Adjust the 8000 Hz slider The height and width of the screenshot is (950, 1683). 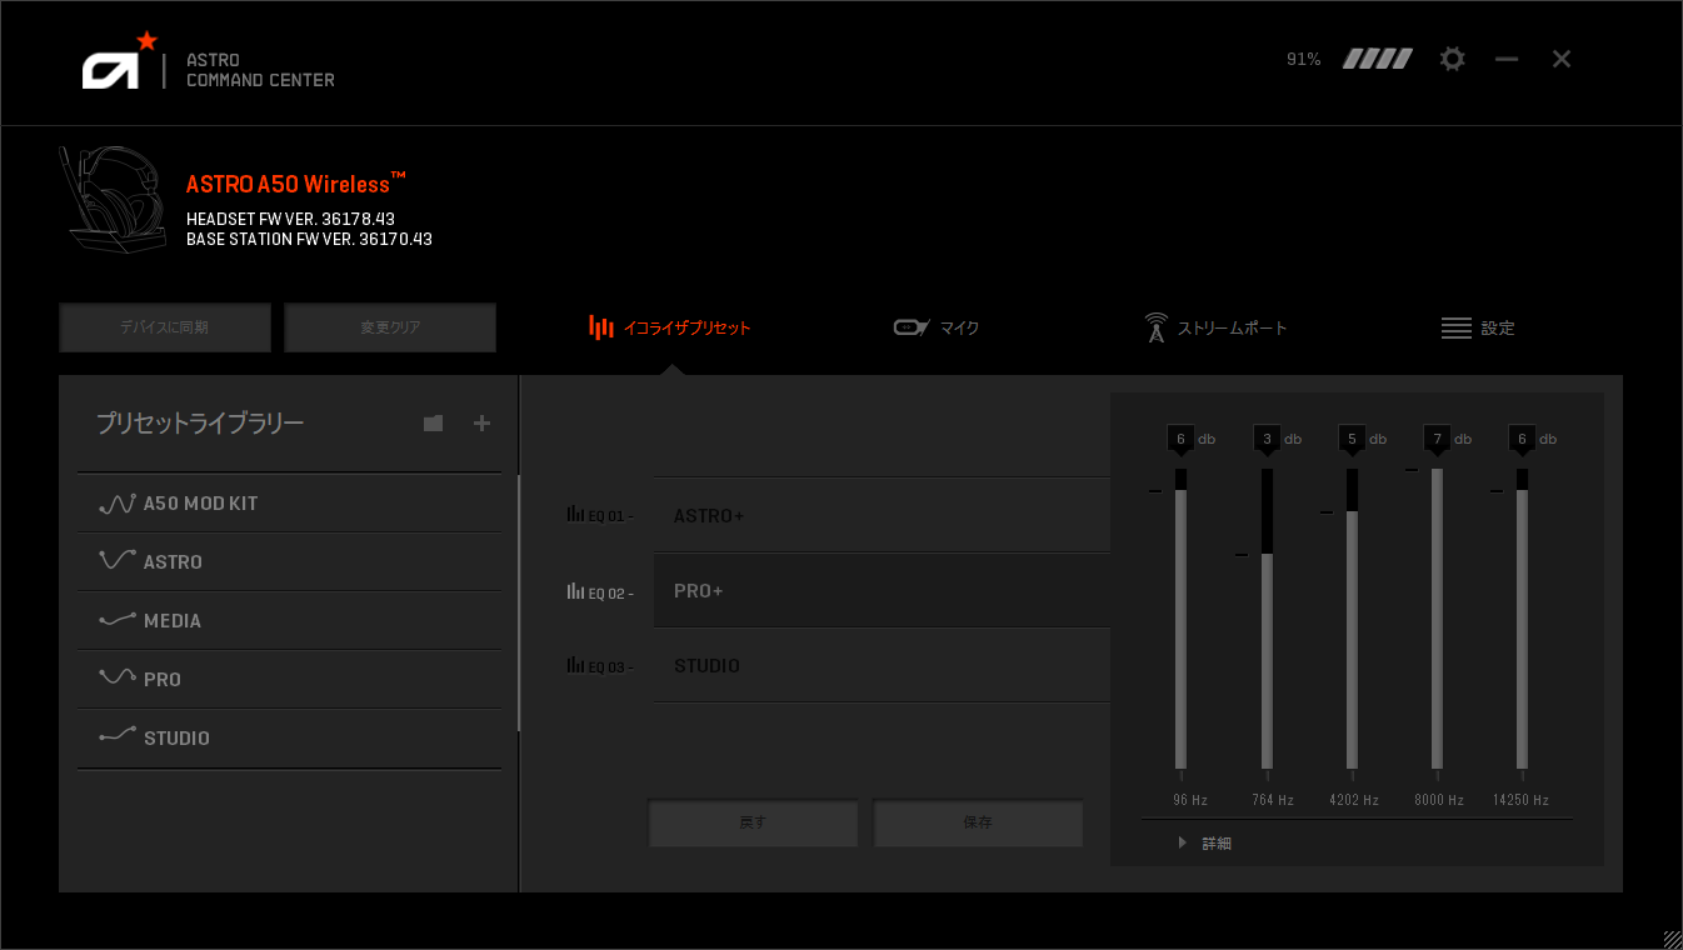pyautogui.click(x=1437, y=618)
